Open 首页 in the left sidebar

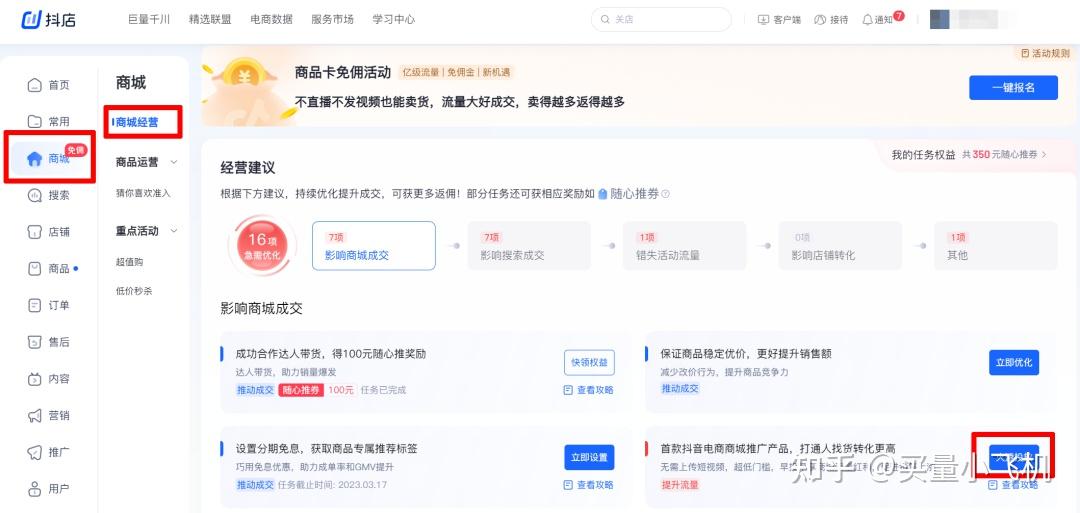click(x=48, y=85)
